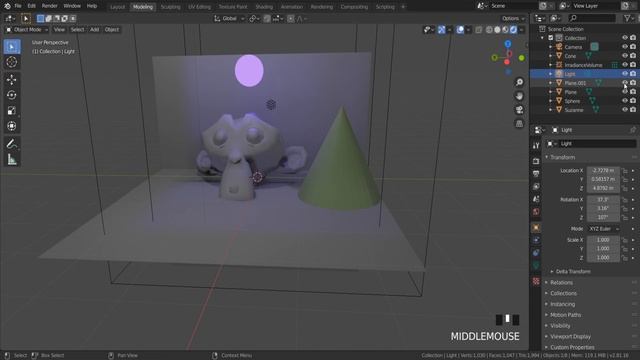Open Tool properties tab with wrench icon
640x360 pixels.
(x=536, y=145)
